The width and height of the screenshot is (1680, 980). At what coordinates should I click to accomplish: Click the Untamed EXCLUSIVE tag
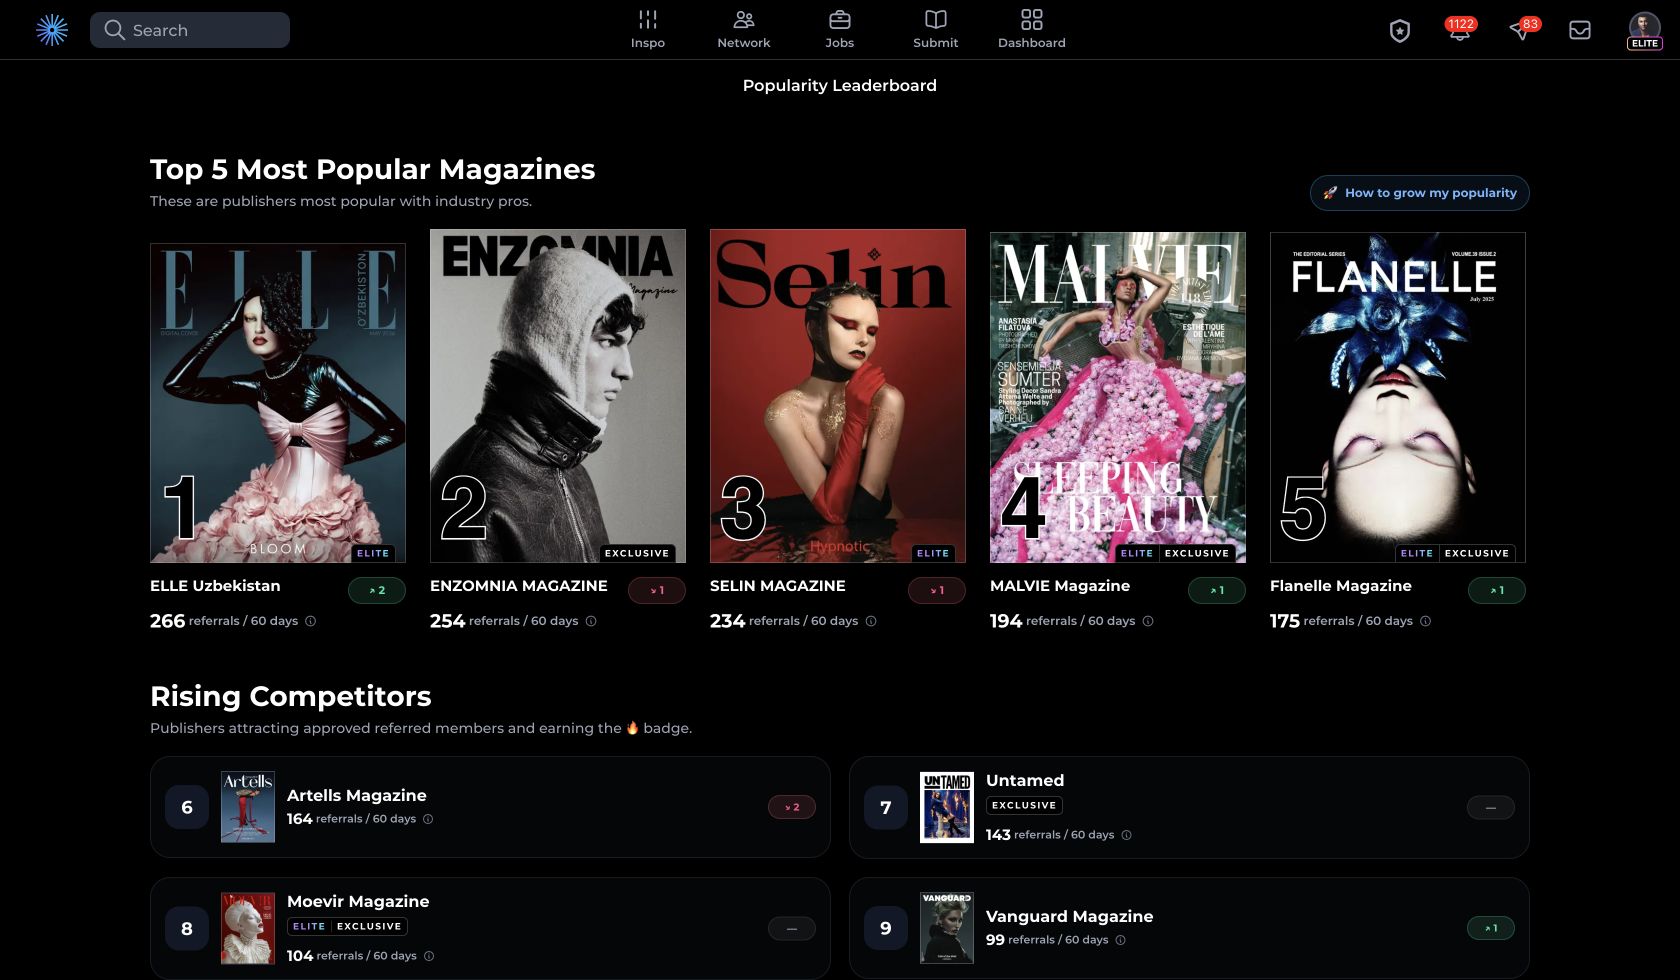tap(1024, 805)
